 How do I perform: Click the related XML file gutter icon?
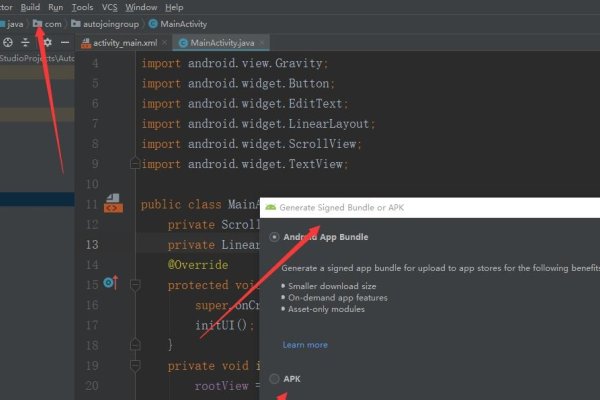click(x=113, y=205)
